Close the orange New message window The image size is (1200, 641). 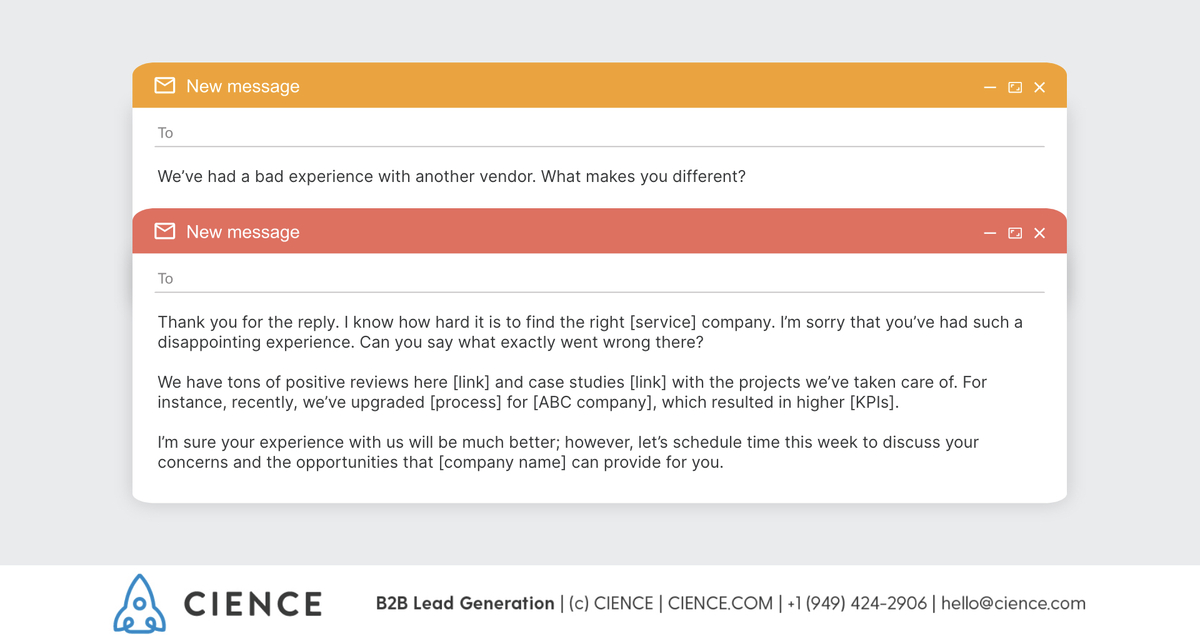(x=1040, y=88)
